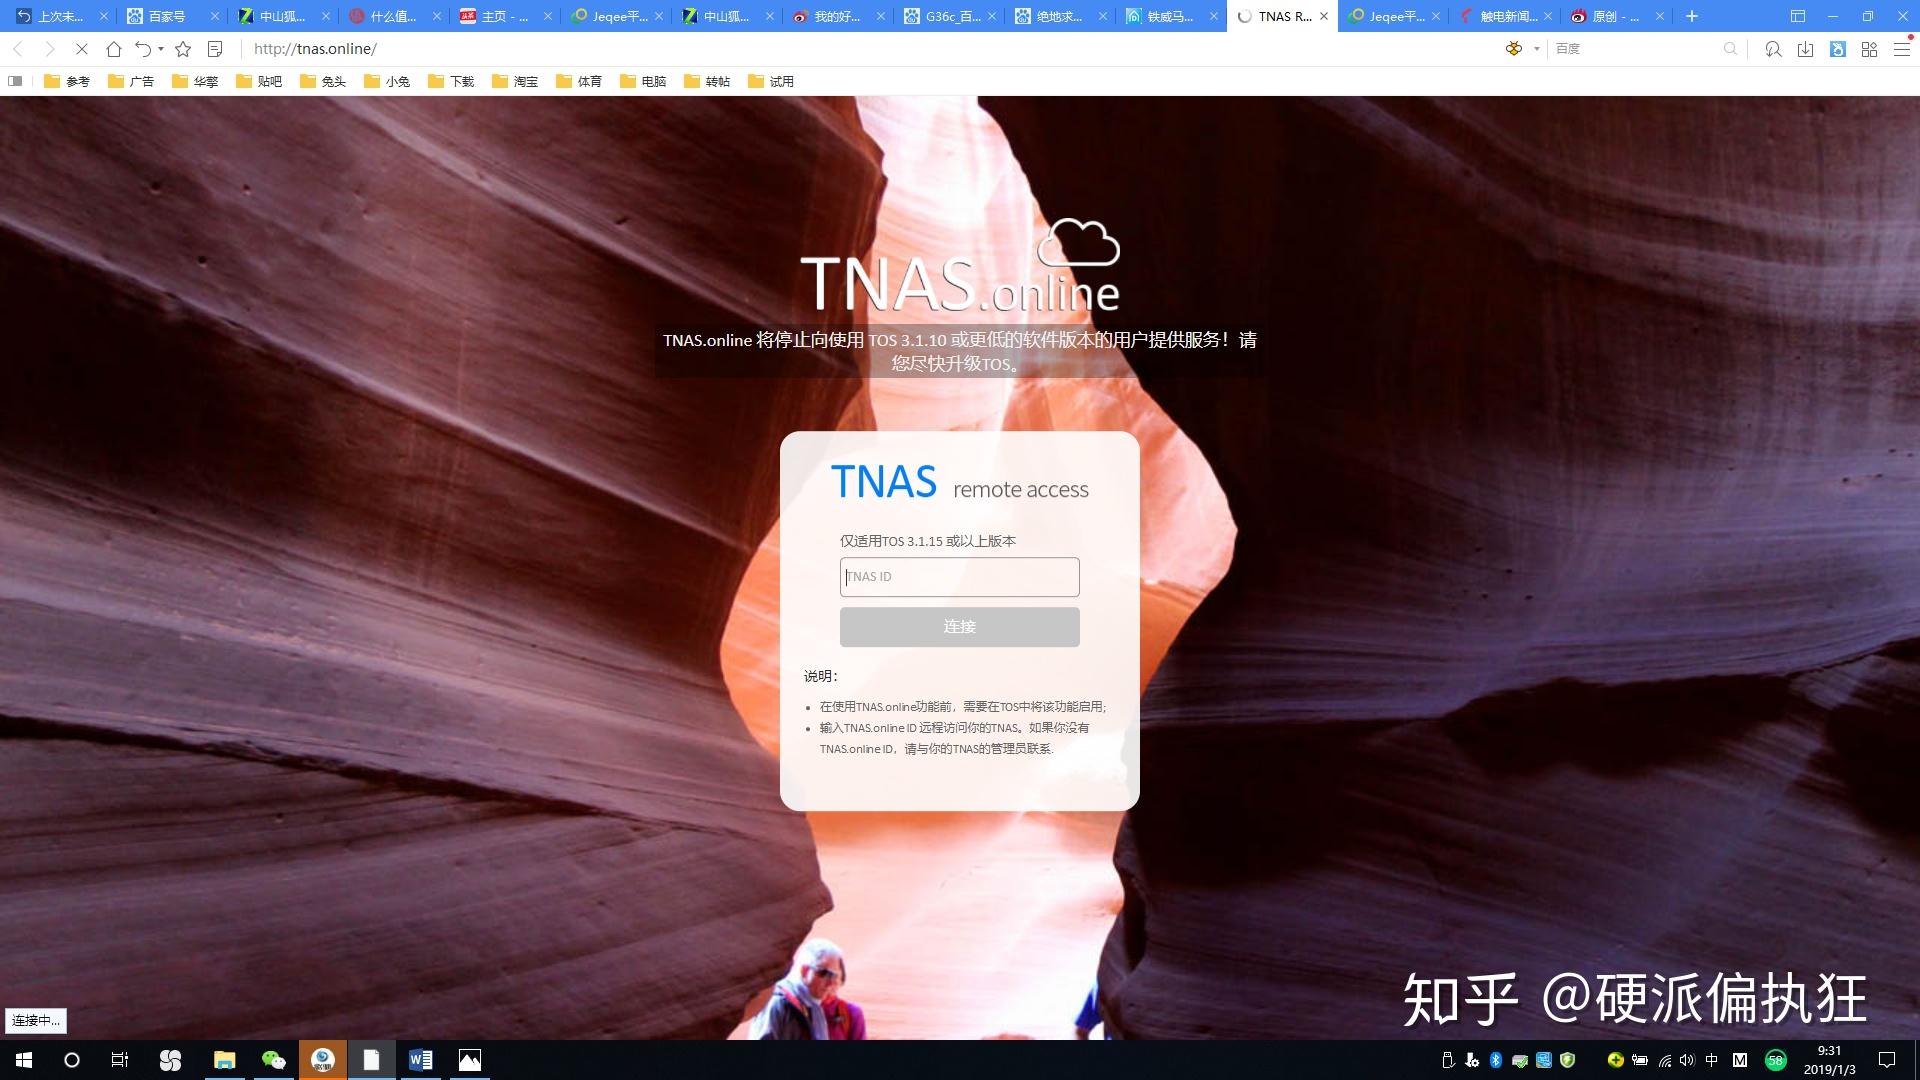Open the 下载 bookmarks folder

point(451,81)
